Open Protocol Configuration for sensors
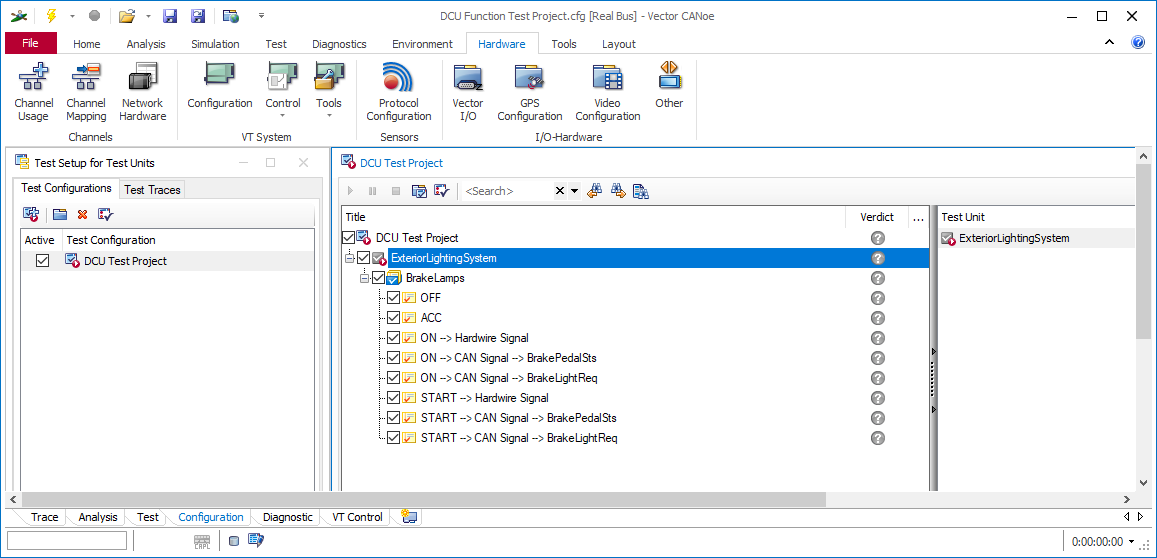1157x558 pixels. point(398,92)
